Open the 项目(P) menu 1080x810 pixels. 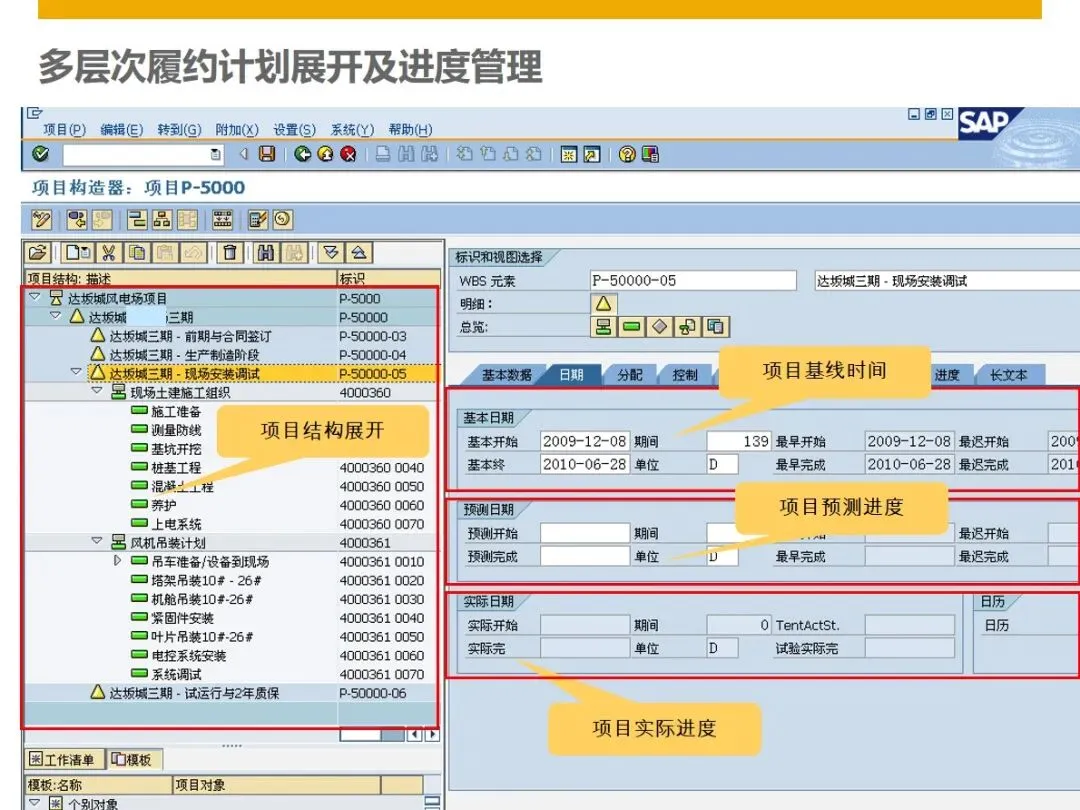pos(64,129)
